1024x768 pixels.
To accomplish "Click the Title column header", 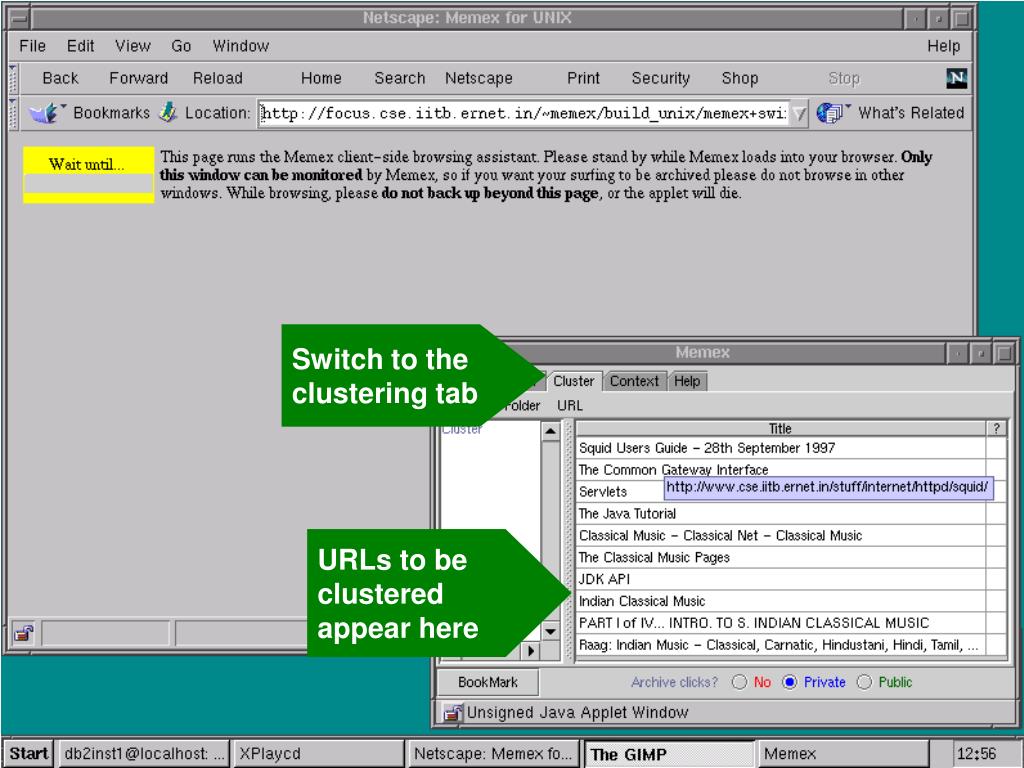I will coord(780,428).
